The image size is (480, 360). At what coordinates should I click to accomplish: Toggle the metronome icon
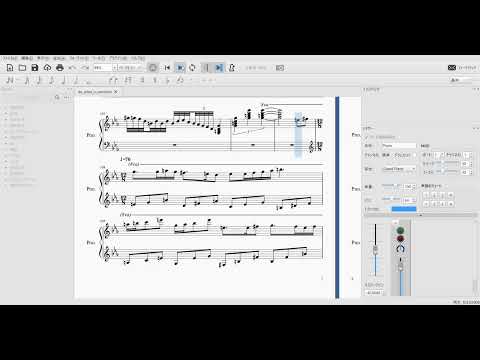point(232,68)
